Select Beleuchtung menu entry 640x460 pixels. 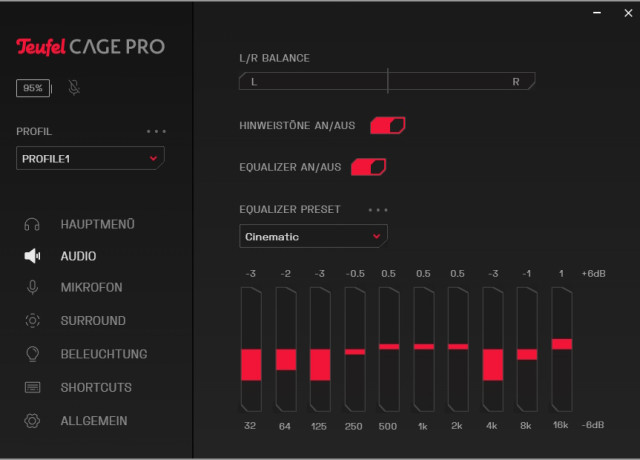[x=103, y=354]
